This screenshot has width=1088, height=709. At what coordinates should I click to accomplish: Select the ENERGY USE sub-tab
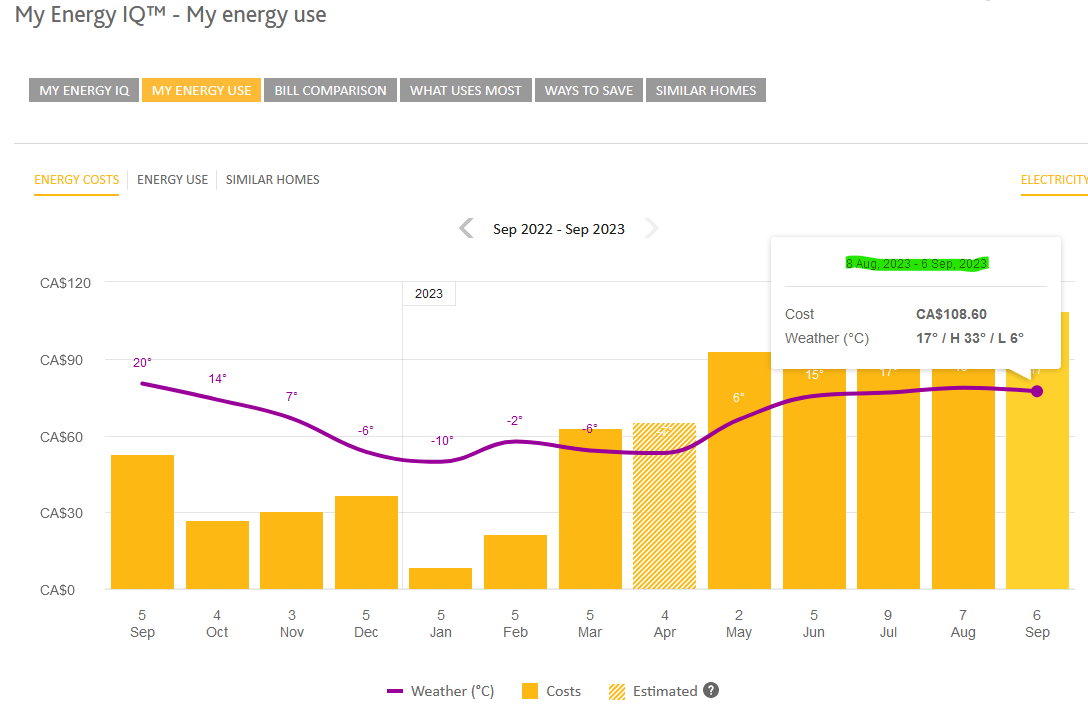click(x=174, y=179)
